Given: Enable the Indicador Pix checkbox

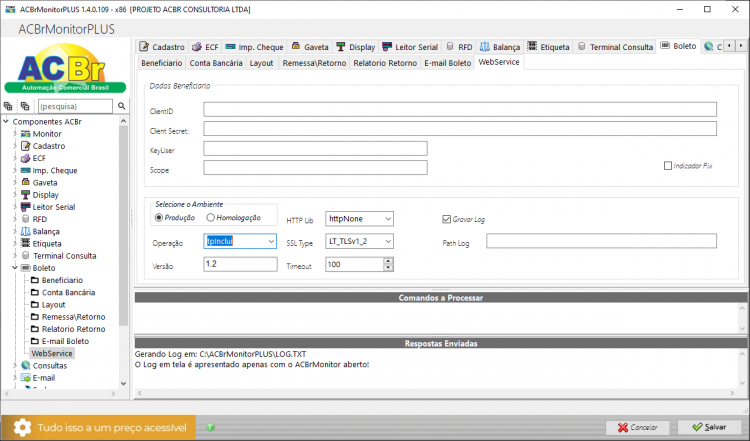Looking at the screenshot, I should pos(668,166).
